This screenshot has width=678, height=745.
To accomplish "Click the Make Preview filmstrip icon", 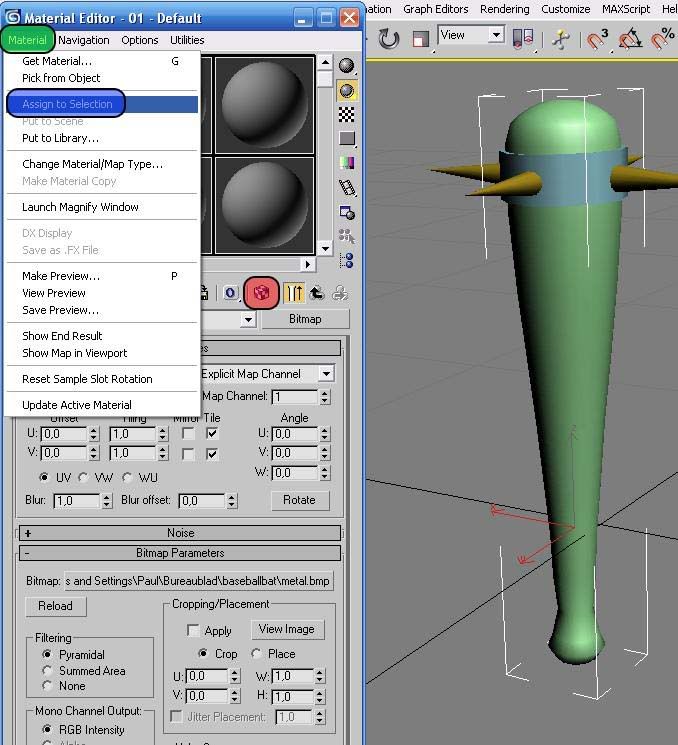I will pyautogui.click(x=347, y=188).
